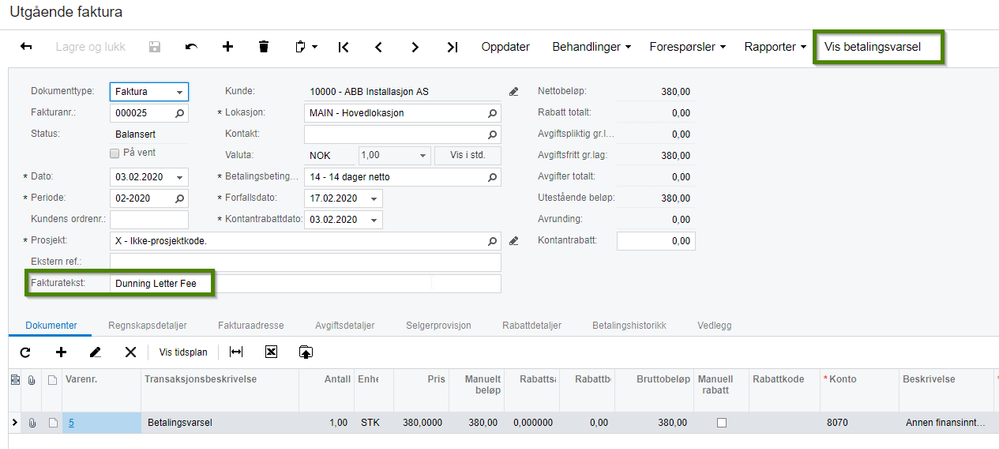999x449 pixels.
Task: Open the Betalingshistorikk tab
Action: pyautogui.click(x=629, y=325)
